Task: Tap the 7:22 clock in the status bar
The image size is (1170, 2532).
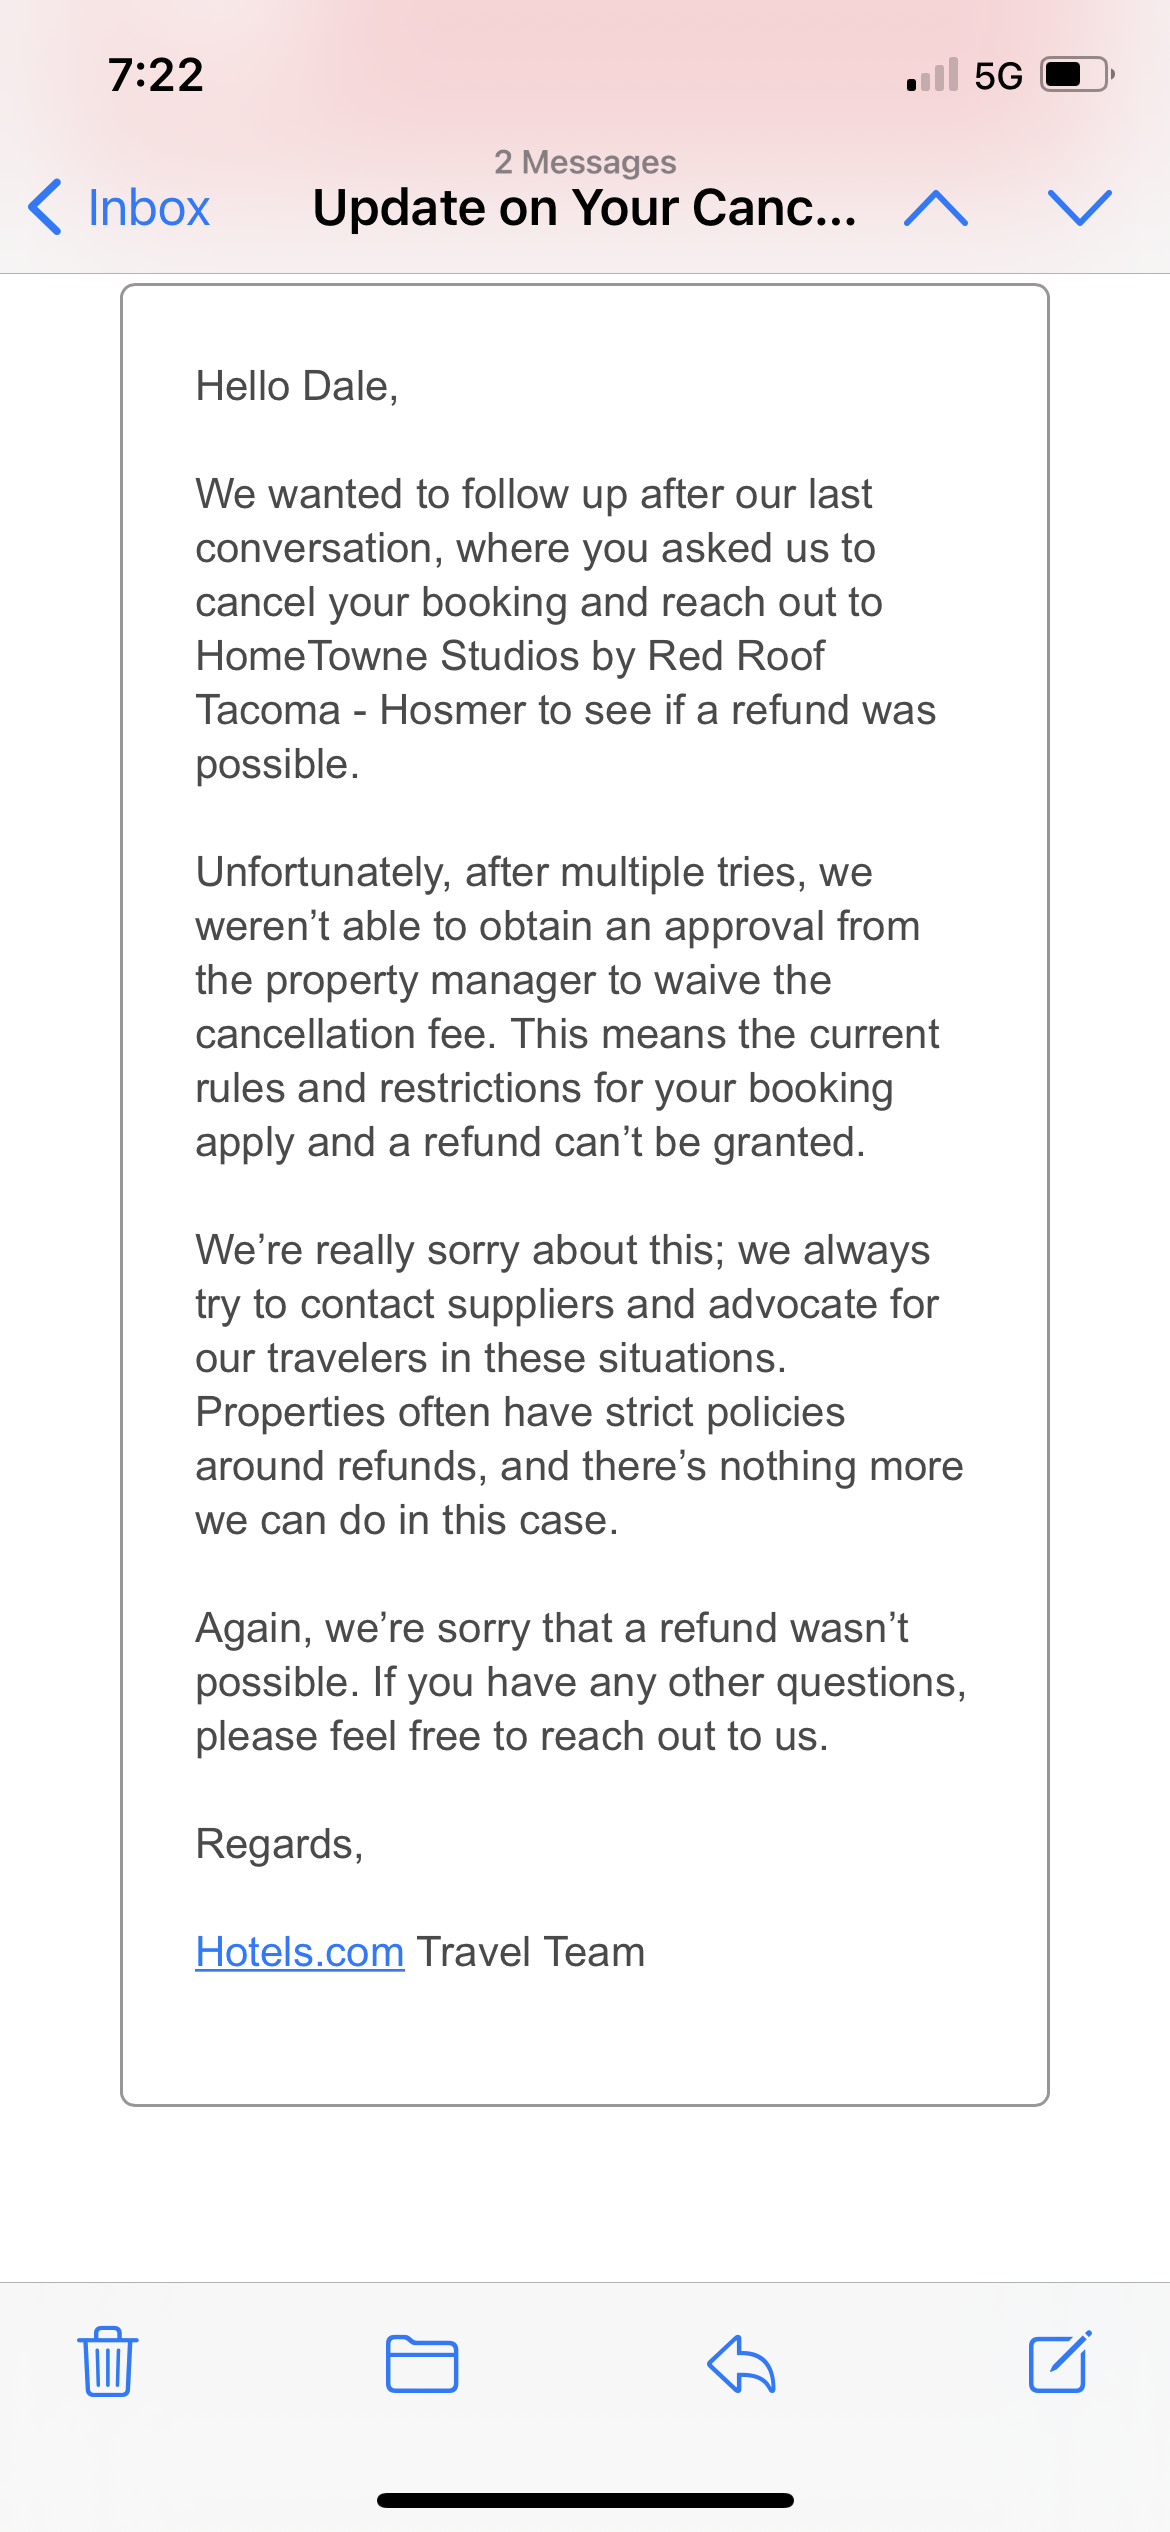Action: coord(155,73)
